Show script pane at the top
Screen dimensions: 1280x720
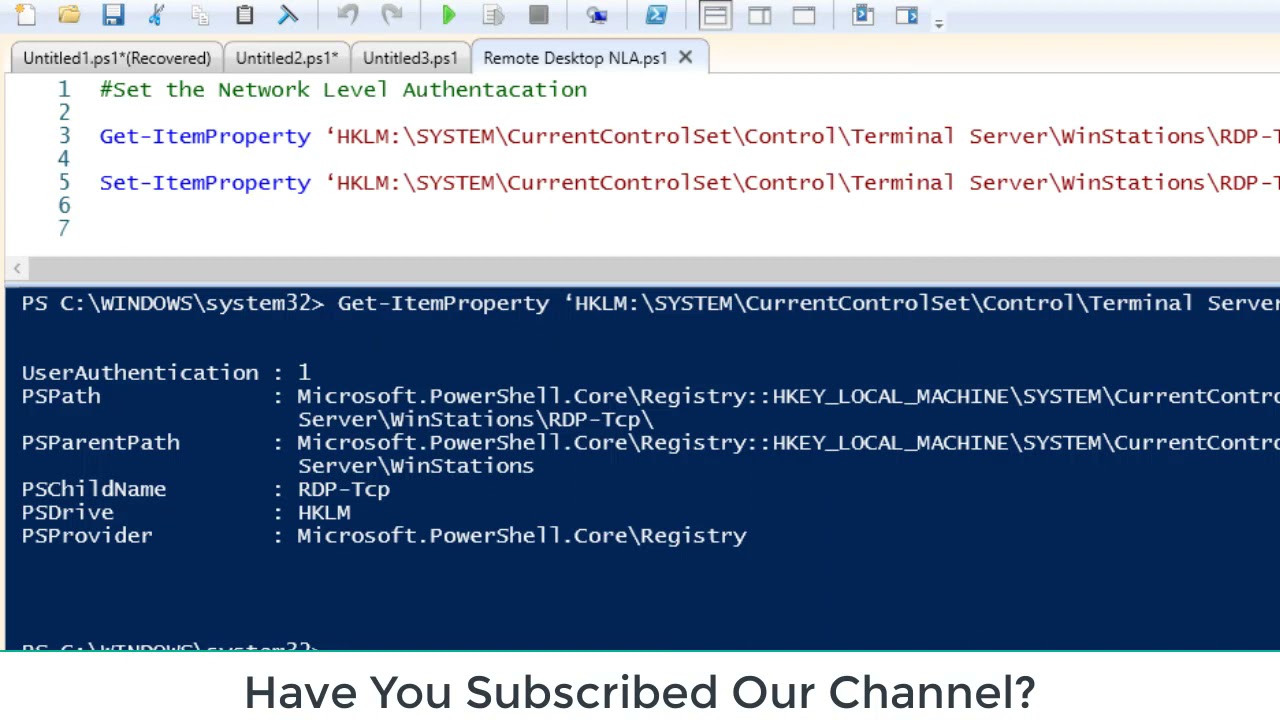click(x=715, y=15)
